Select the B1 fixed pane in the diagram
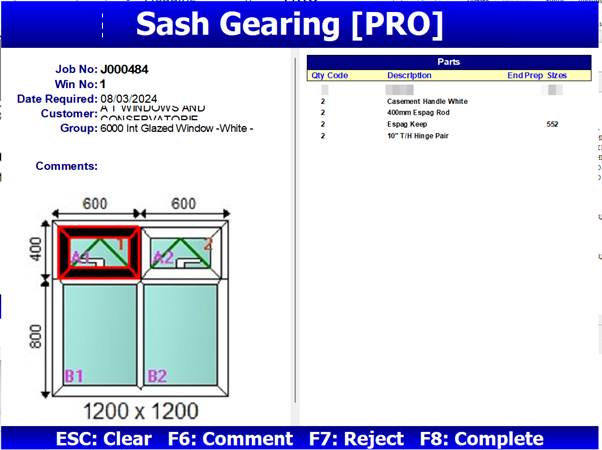602x450 pixels. point(100,335)
